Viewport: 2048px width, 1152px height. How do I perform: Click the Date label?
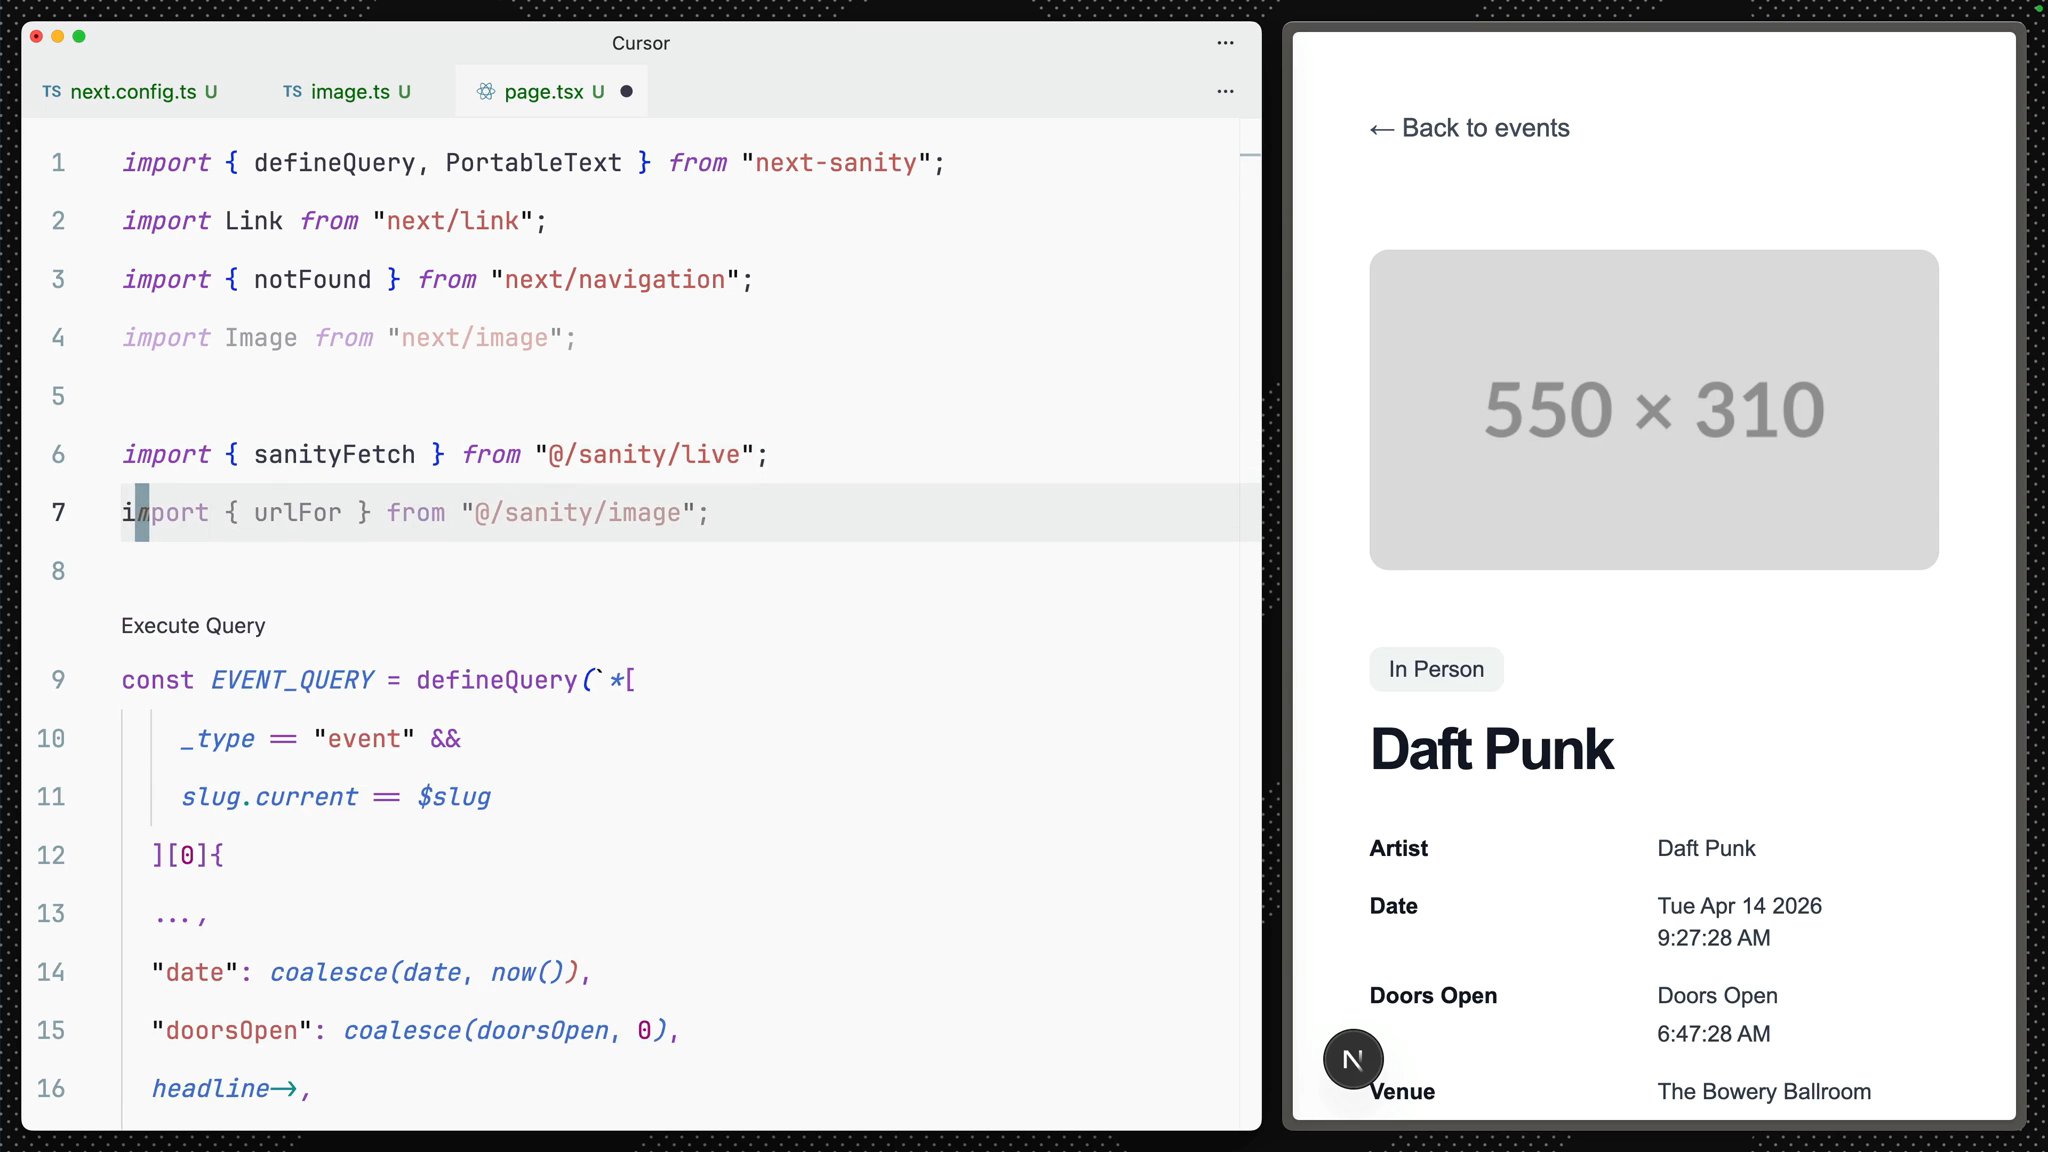click(1393, 906)
